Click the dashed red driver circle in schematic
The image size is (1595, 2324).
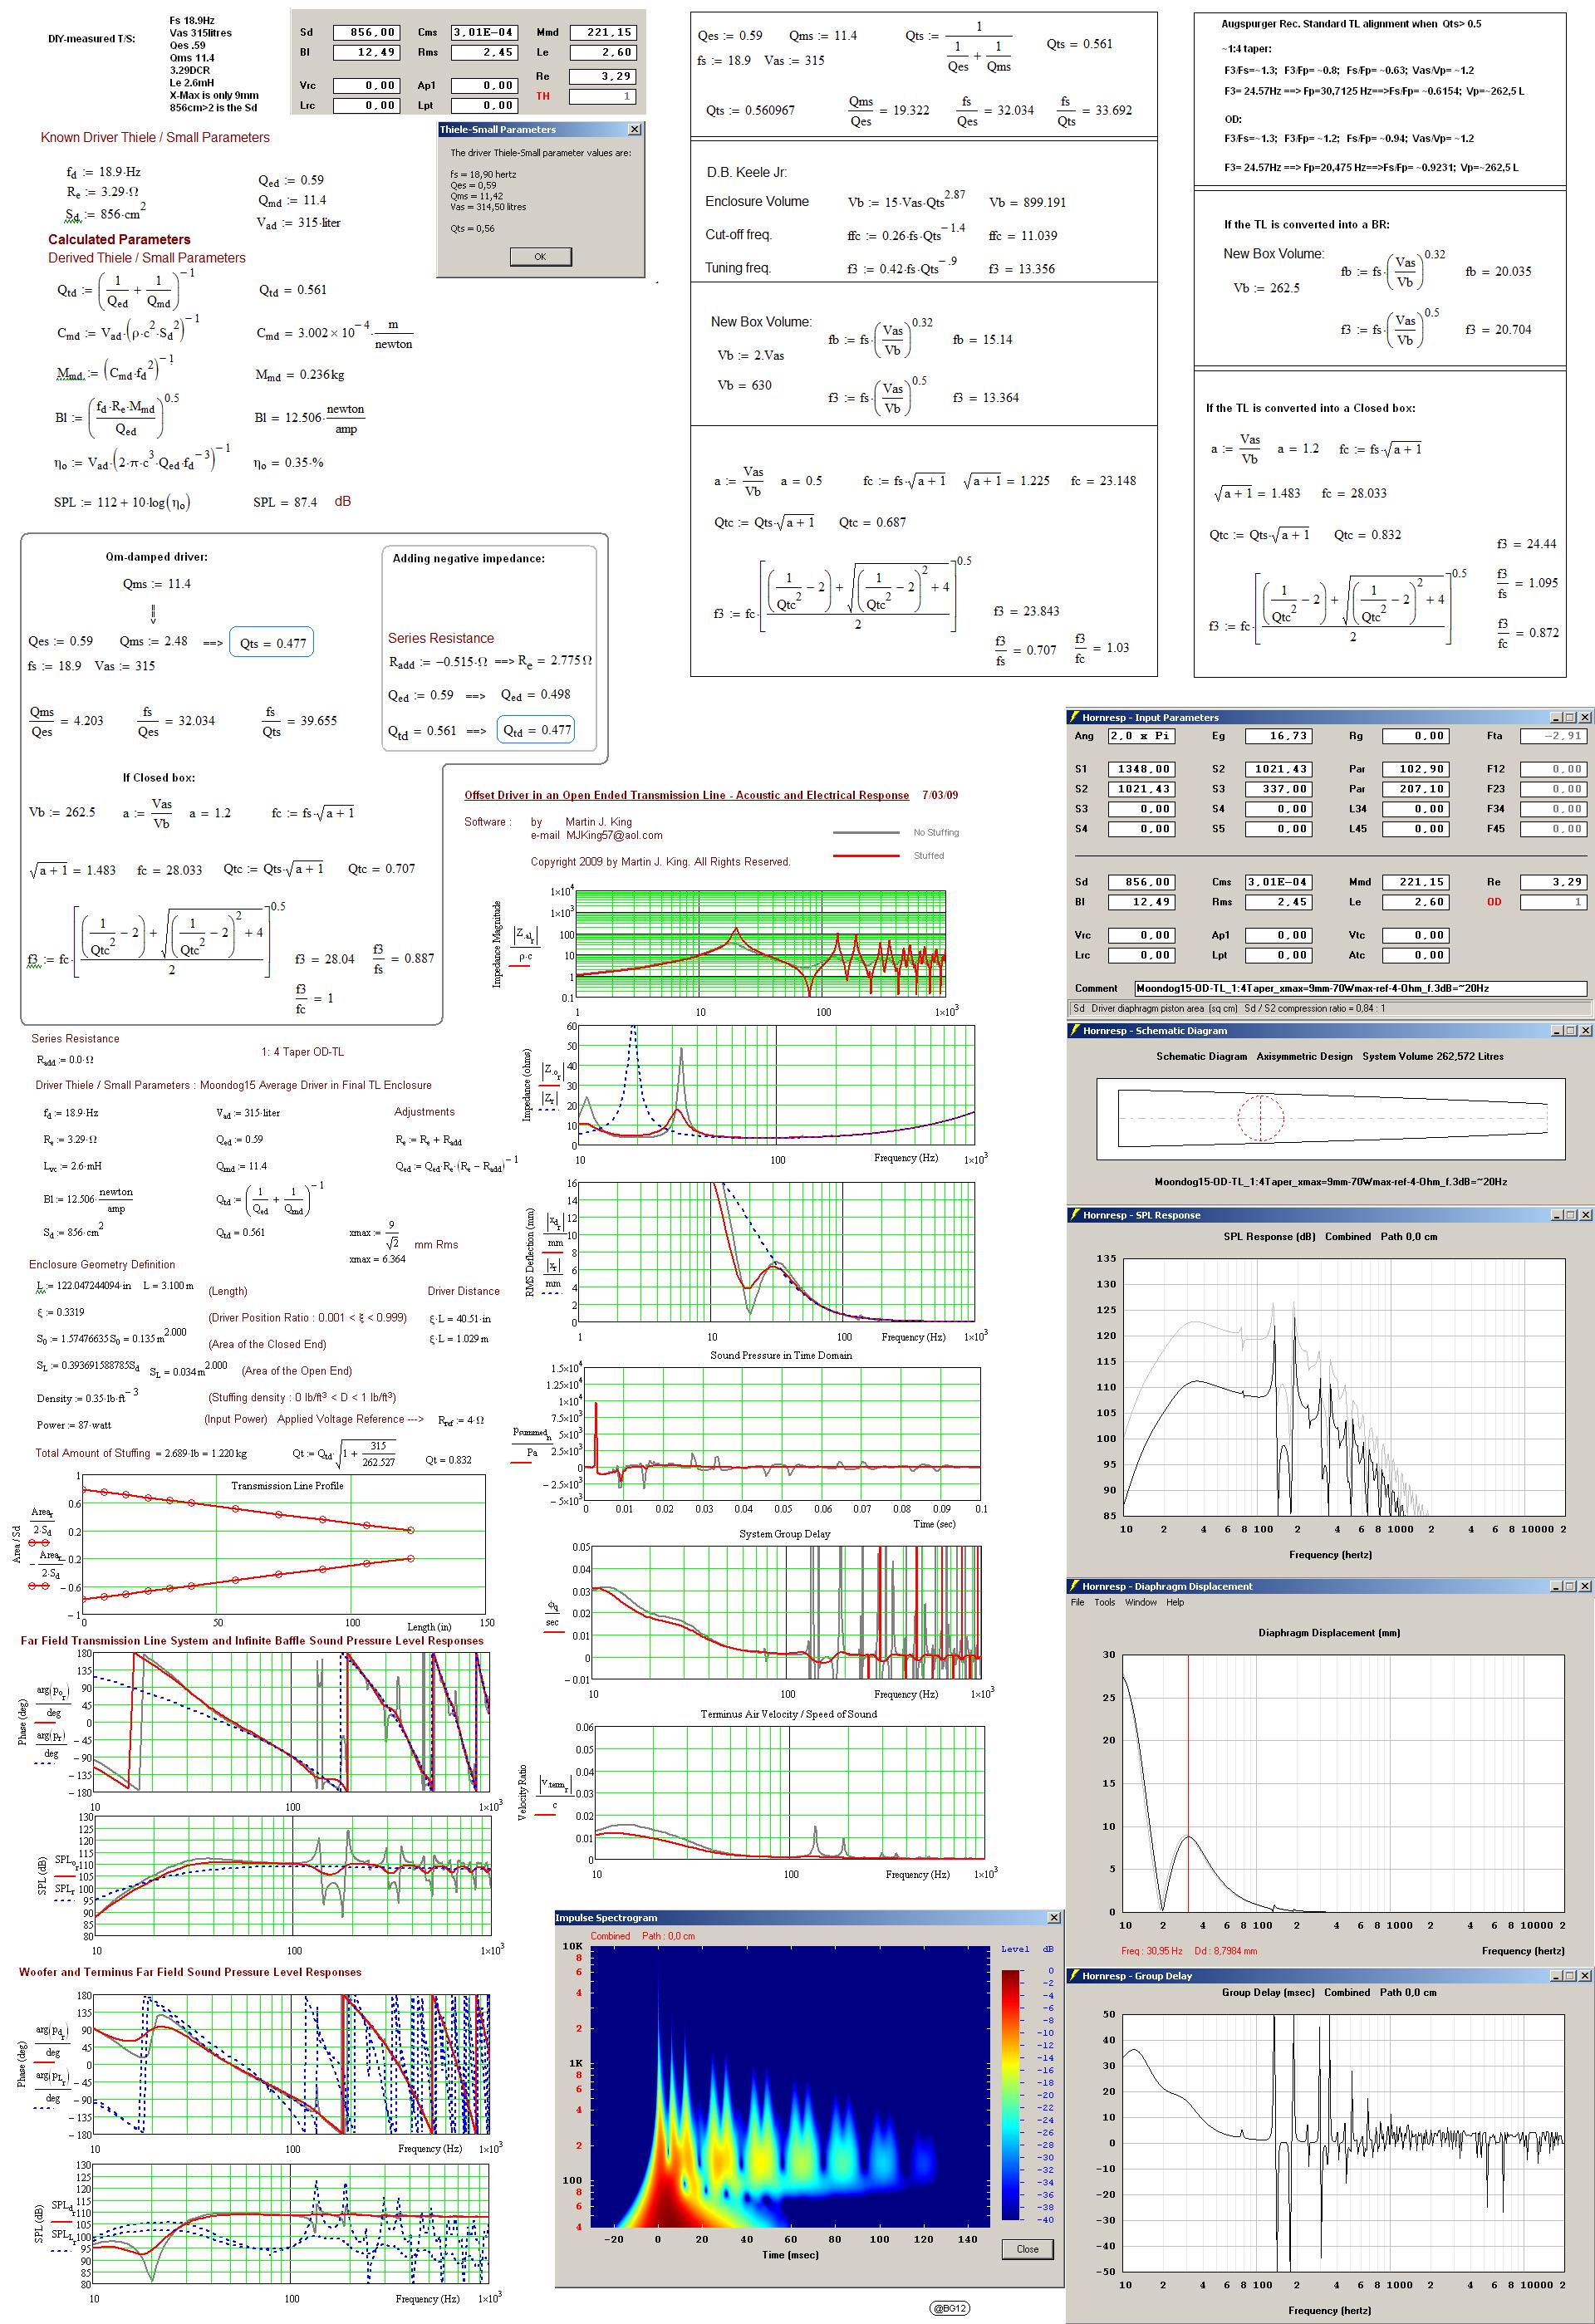click(1261, 1118)
